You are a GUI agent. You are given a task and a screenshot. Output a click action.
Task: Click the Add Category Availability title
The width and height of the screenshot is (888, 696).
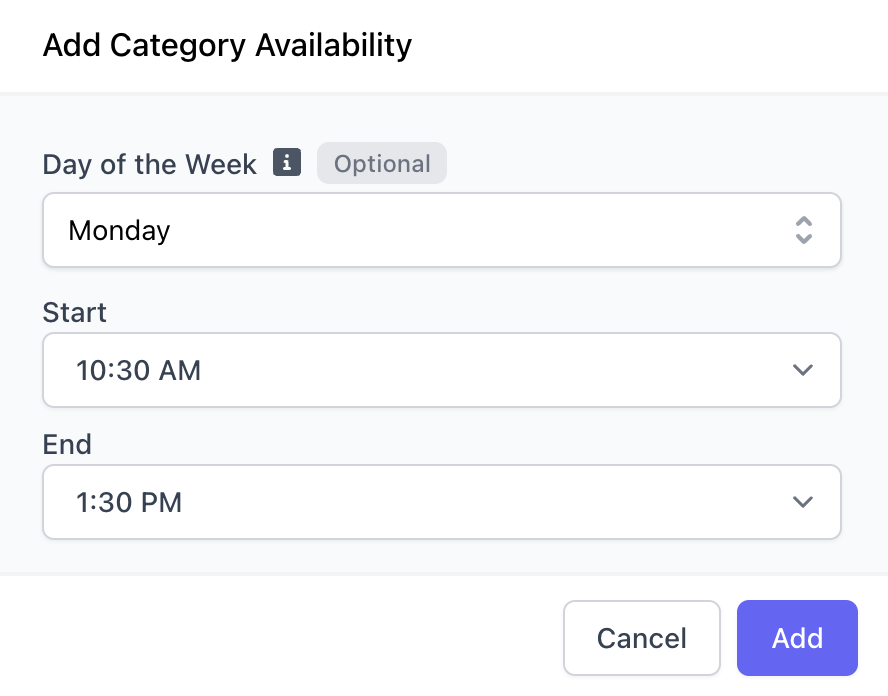[227, 45]
